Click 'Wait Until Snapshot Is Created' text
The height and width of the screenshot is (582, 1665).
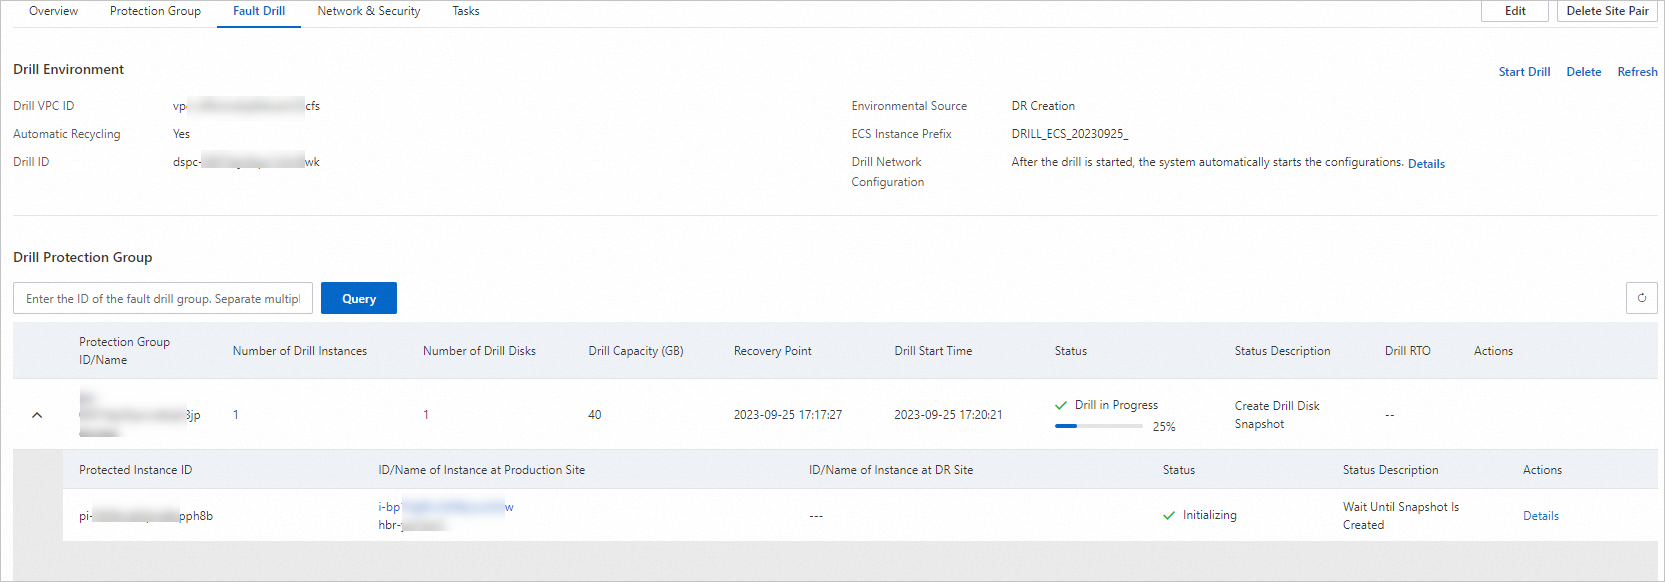(x=1400, y=516)
